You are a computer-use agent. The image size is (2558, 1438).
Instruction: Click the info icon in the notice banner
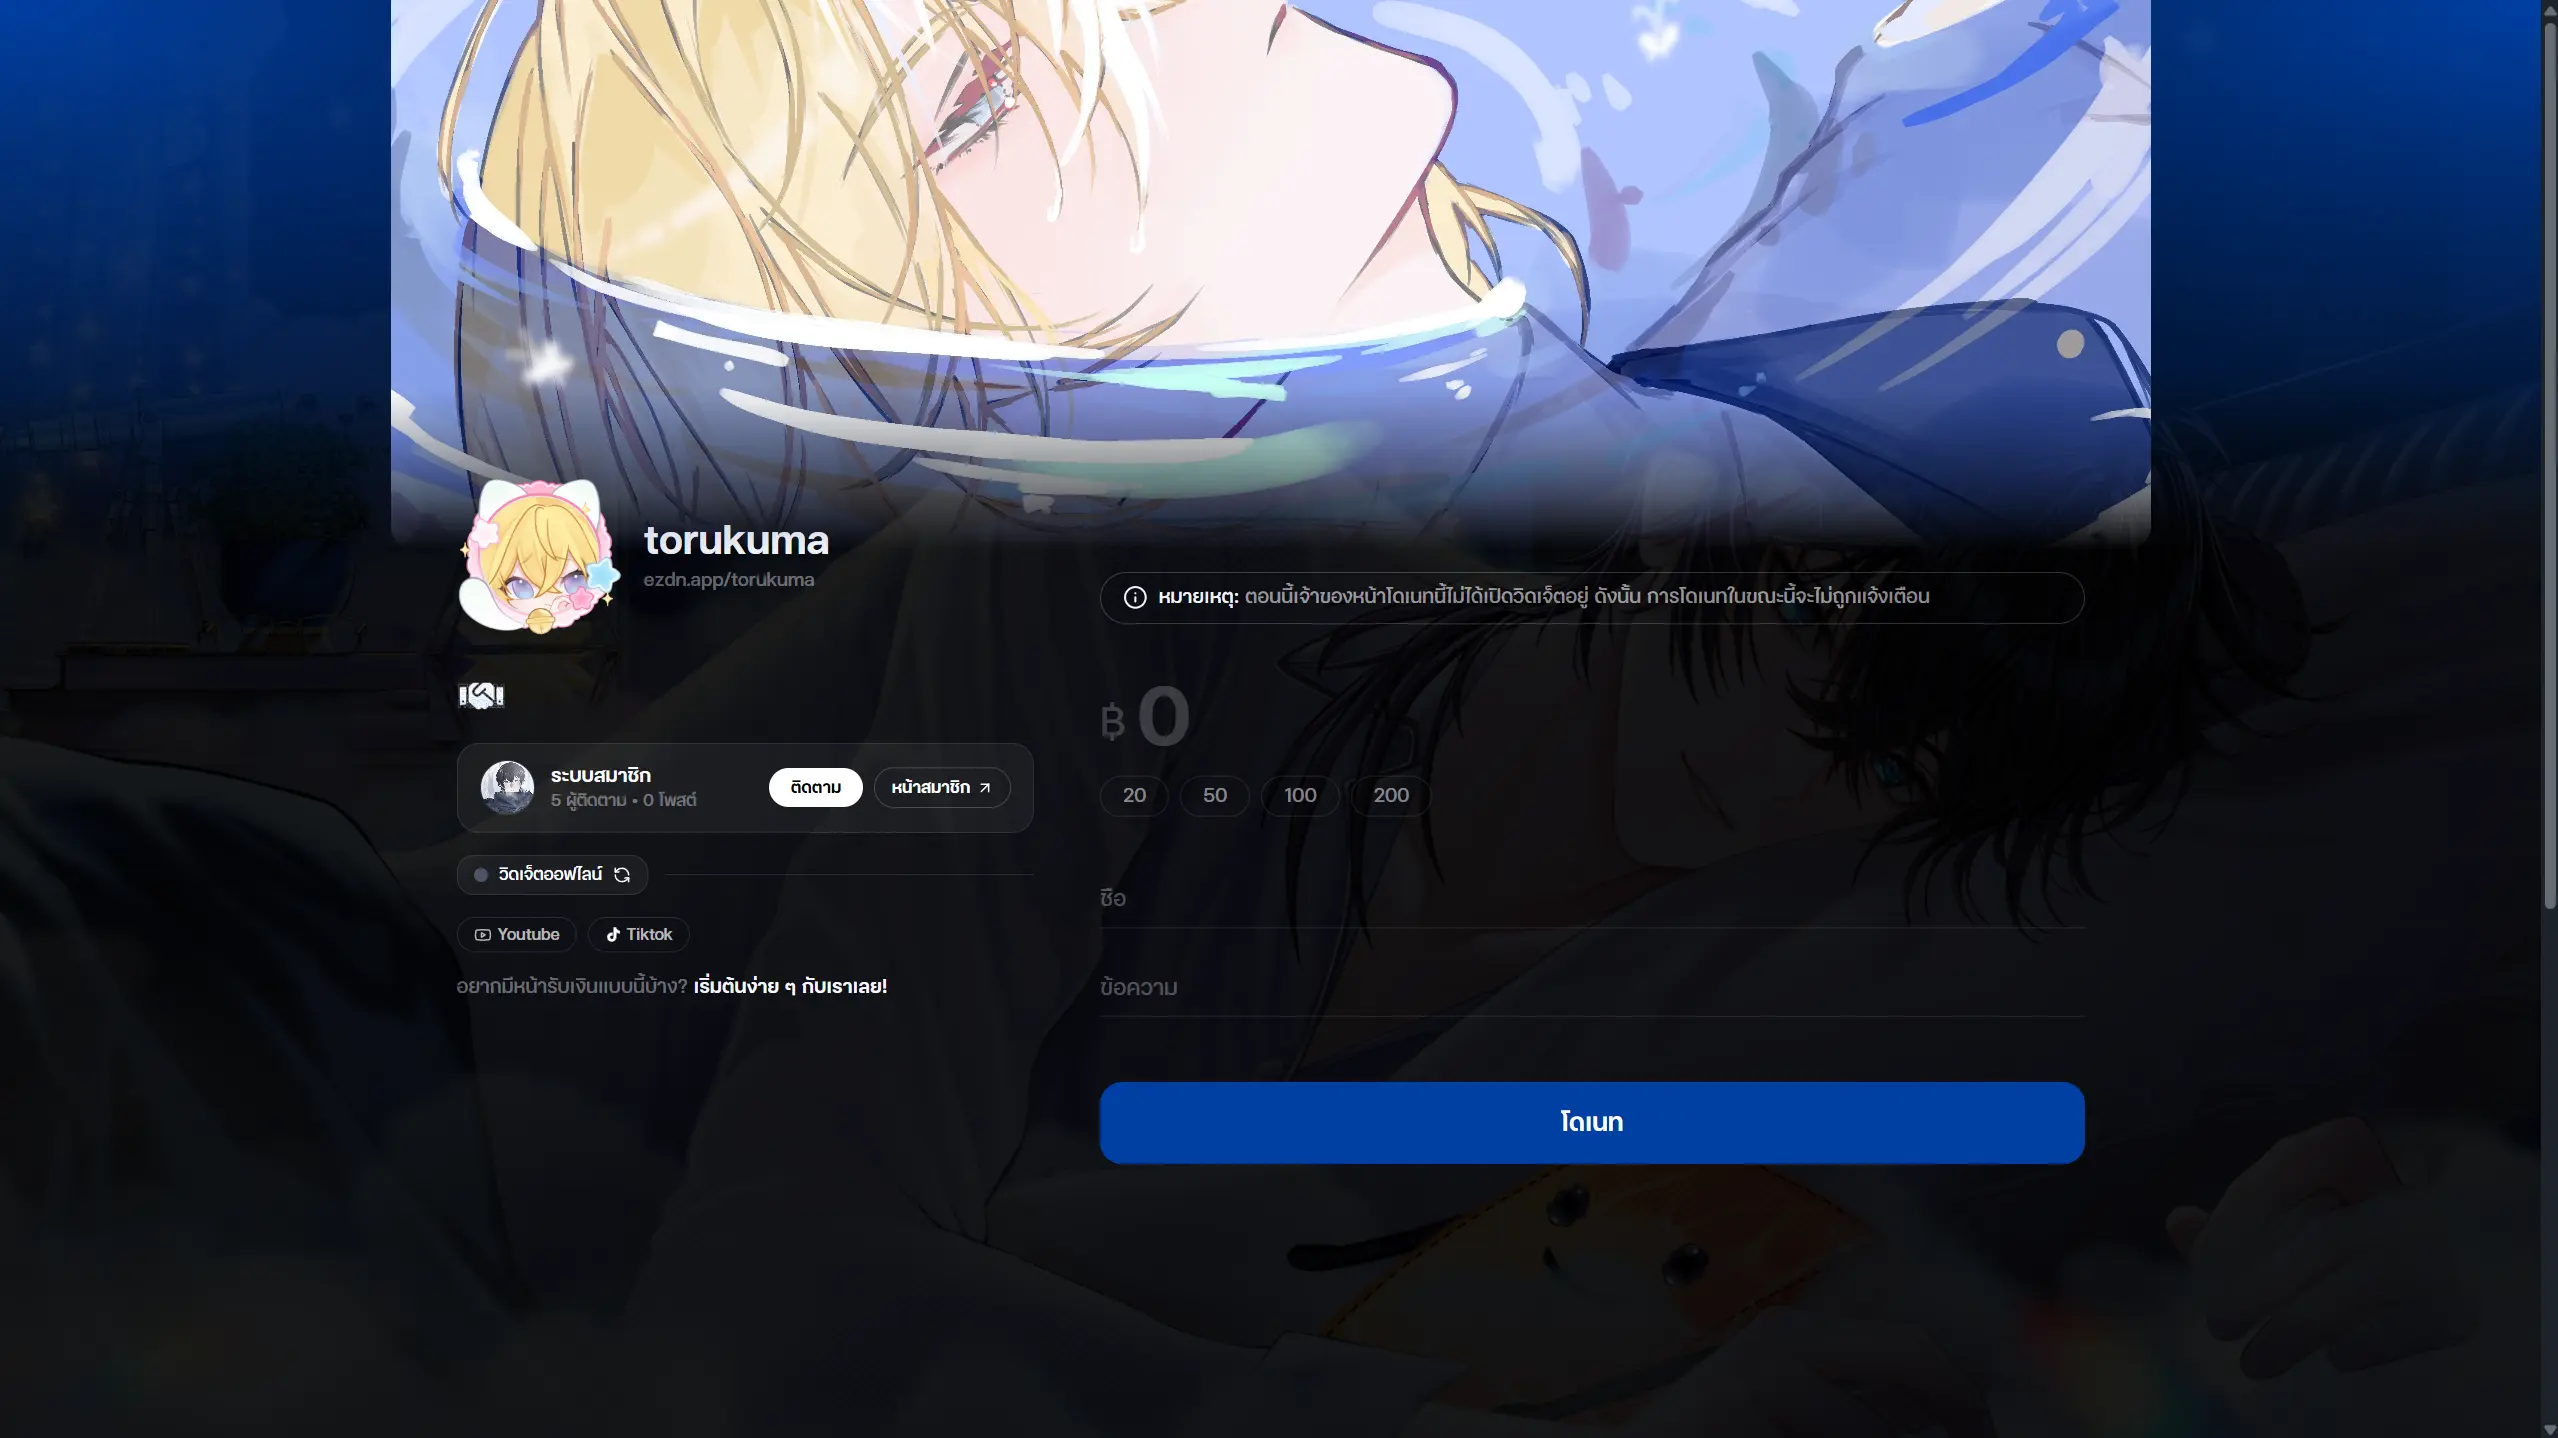1135,597
